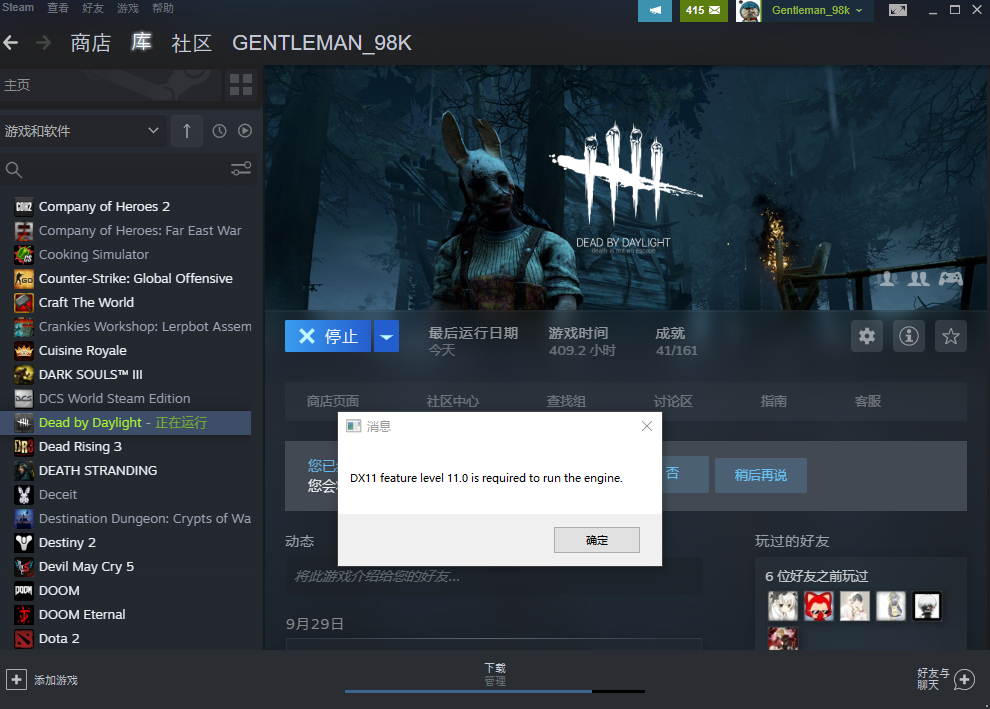This screenshot has height=709, width=990.
Task: Toggle favorite star icon
Action: tap(951, 336)
